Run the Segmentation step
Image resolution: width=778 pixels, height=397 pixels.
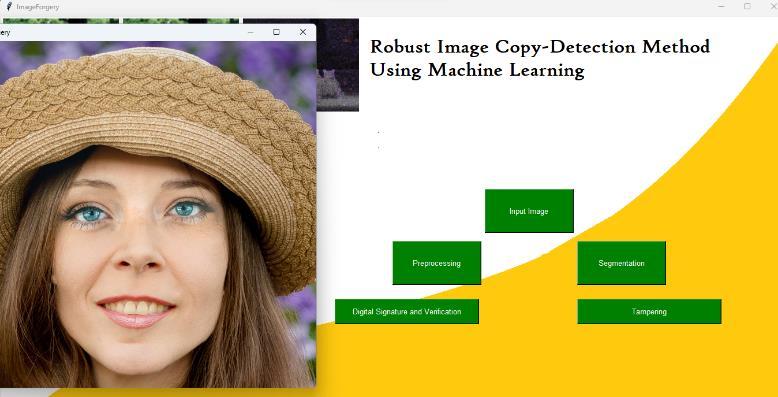point(621,263)
